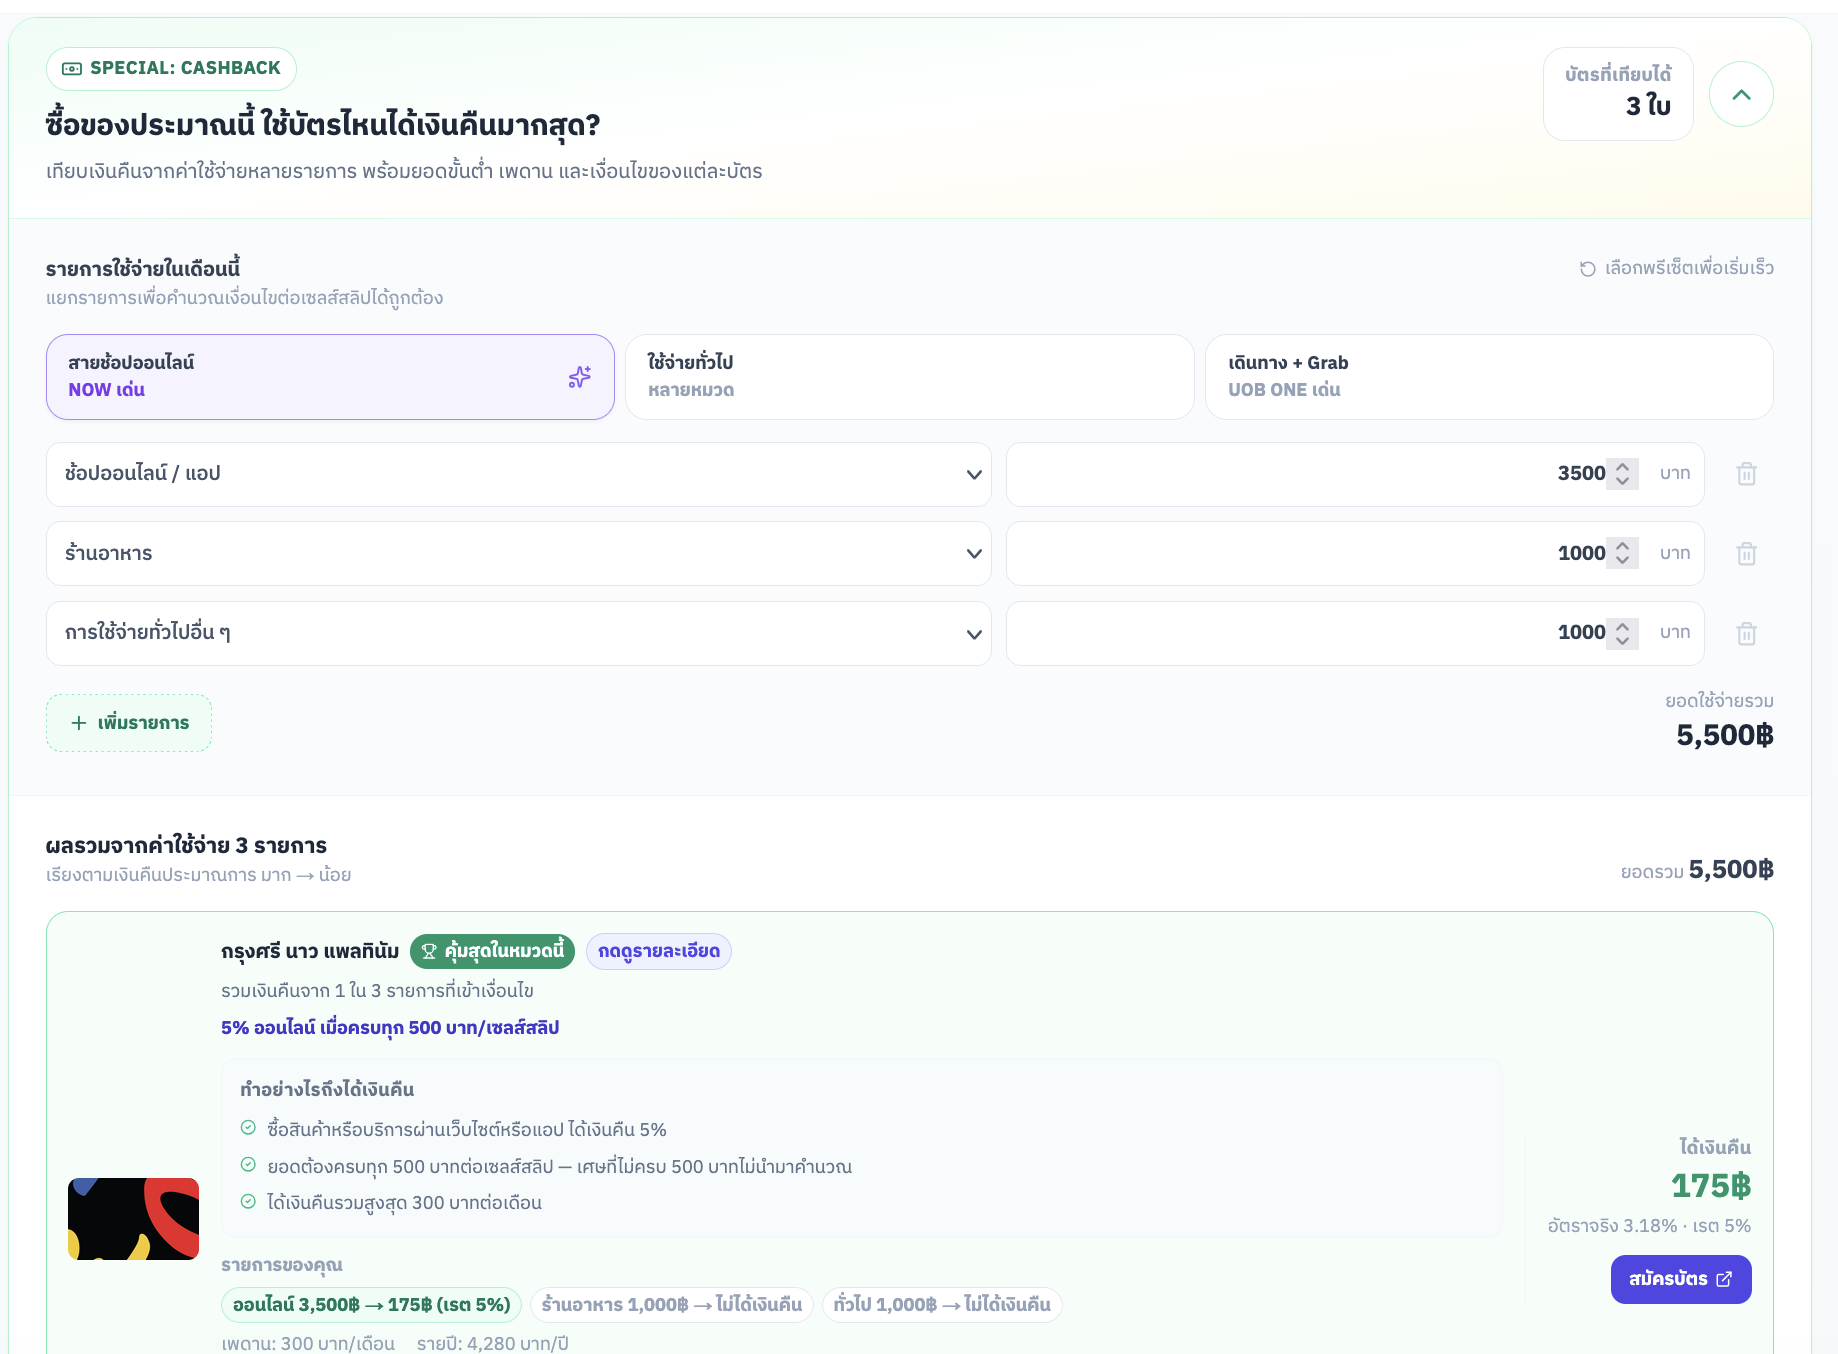
Task: Click the check icon beside ยอดต้องครบทุก 500 บาท
Action: click(248, 1165)
